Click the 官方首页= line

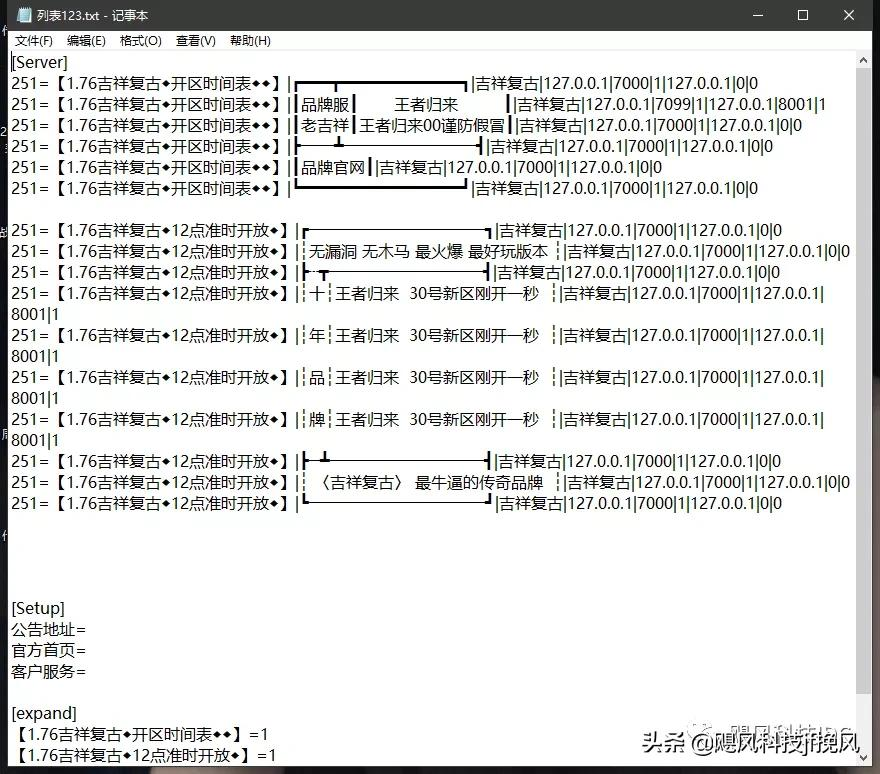48,651
